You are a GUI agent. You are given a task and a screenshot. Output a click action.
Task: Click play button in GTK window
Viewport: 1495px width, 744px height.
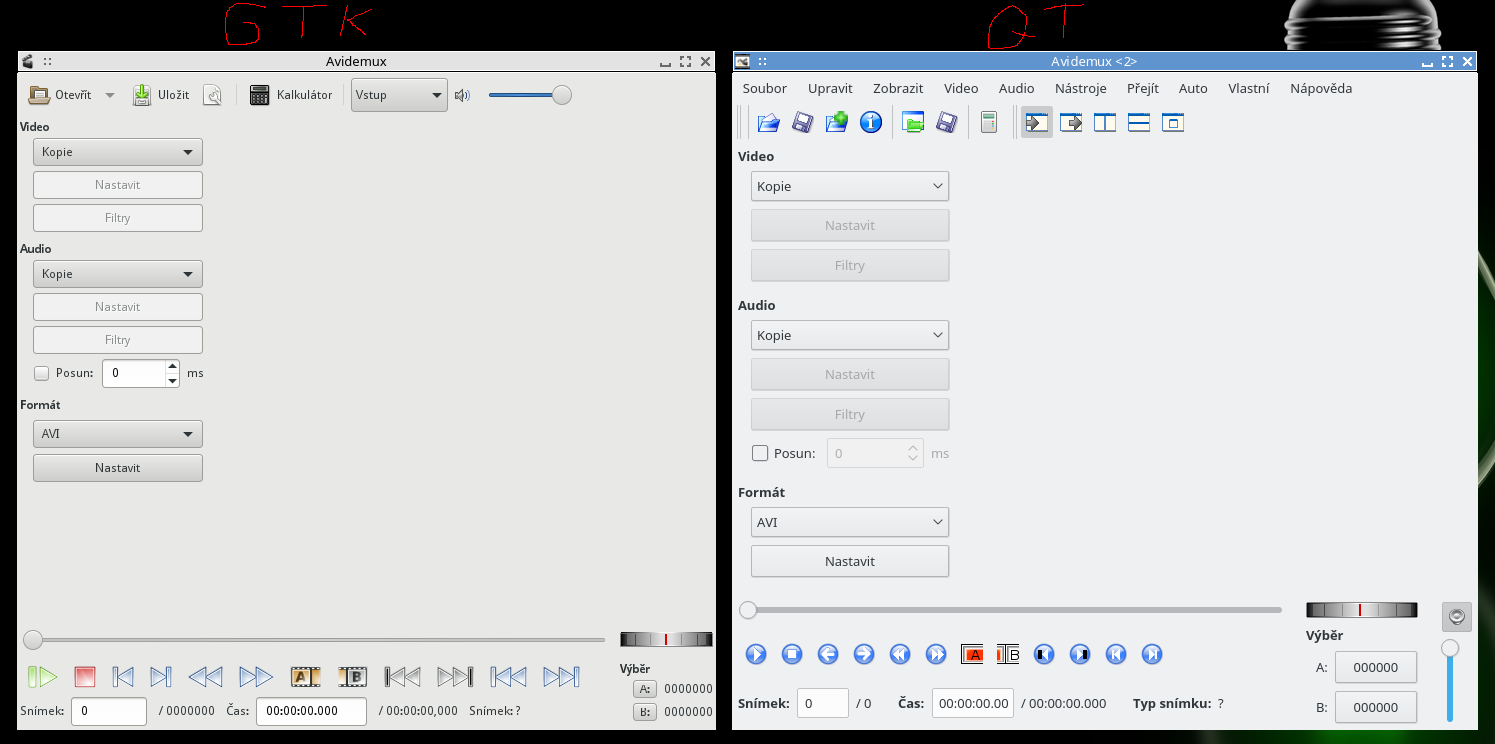point(42,677)
